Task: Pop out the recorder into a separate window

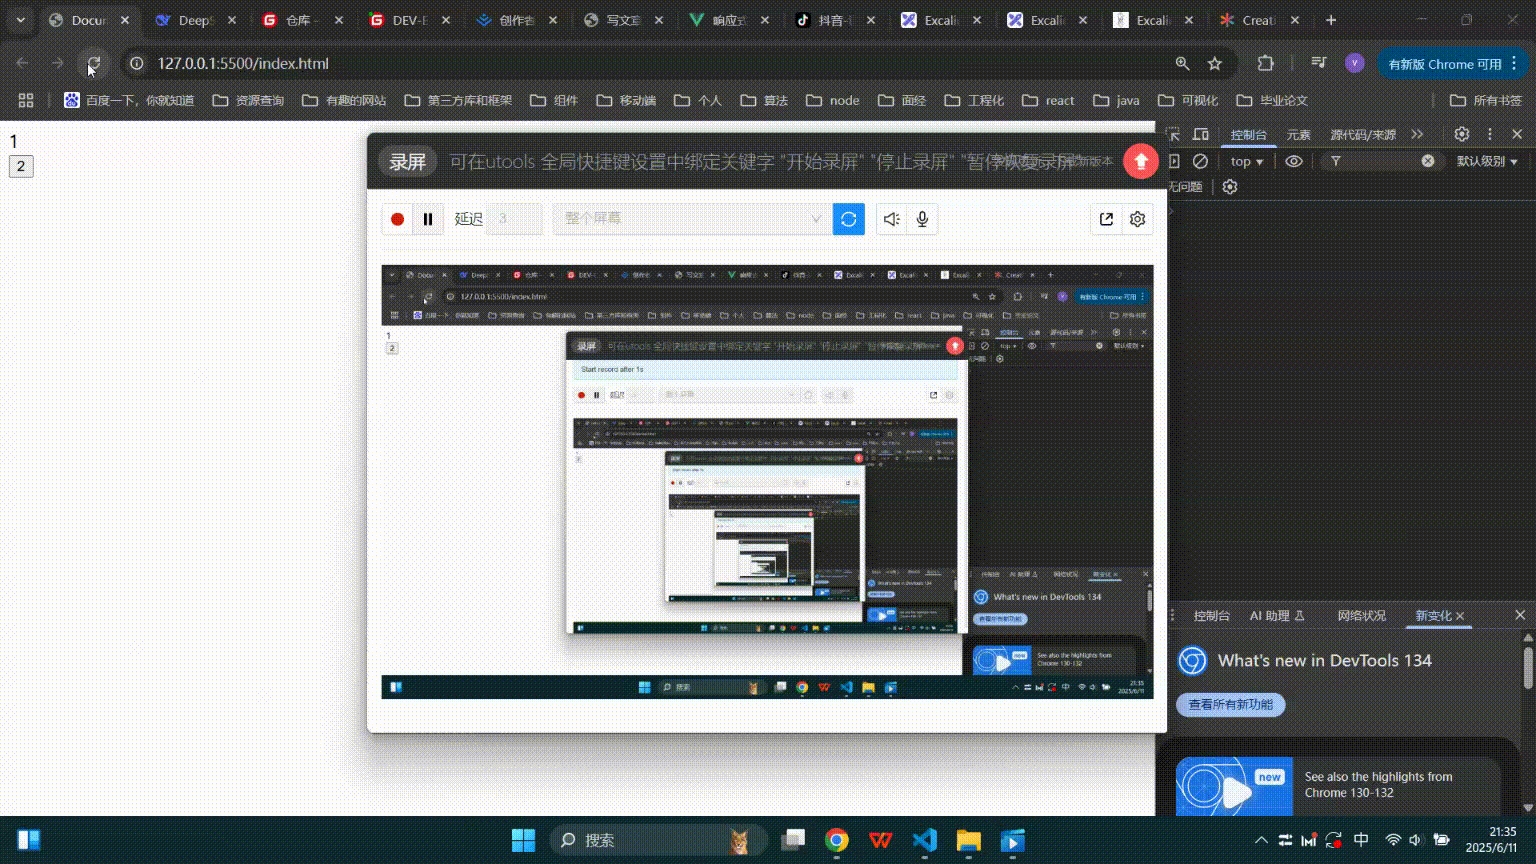Action: (x=1105, y=219)
